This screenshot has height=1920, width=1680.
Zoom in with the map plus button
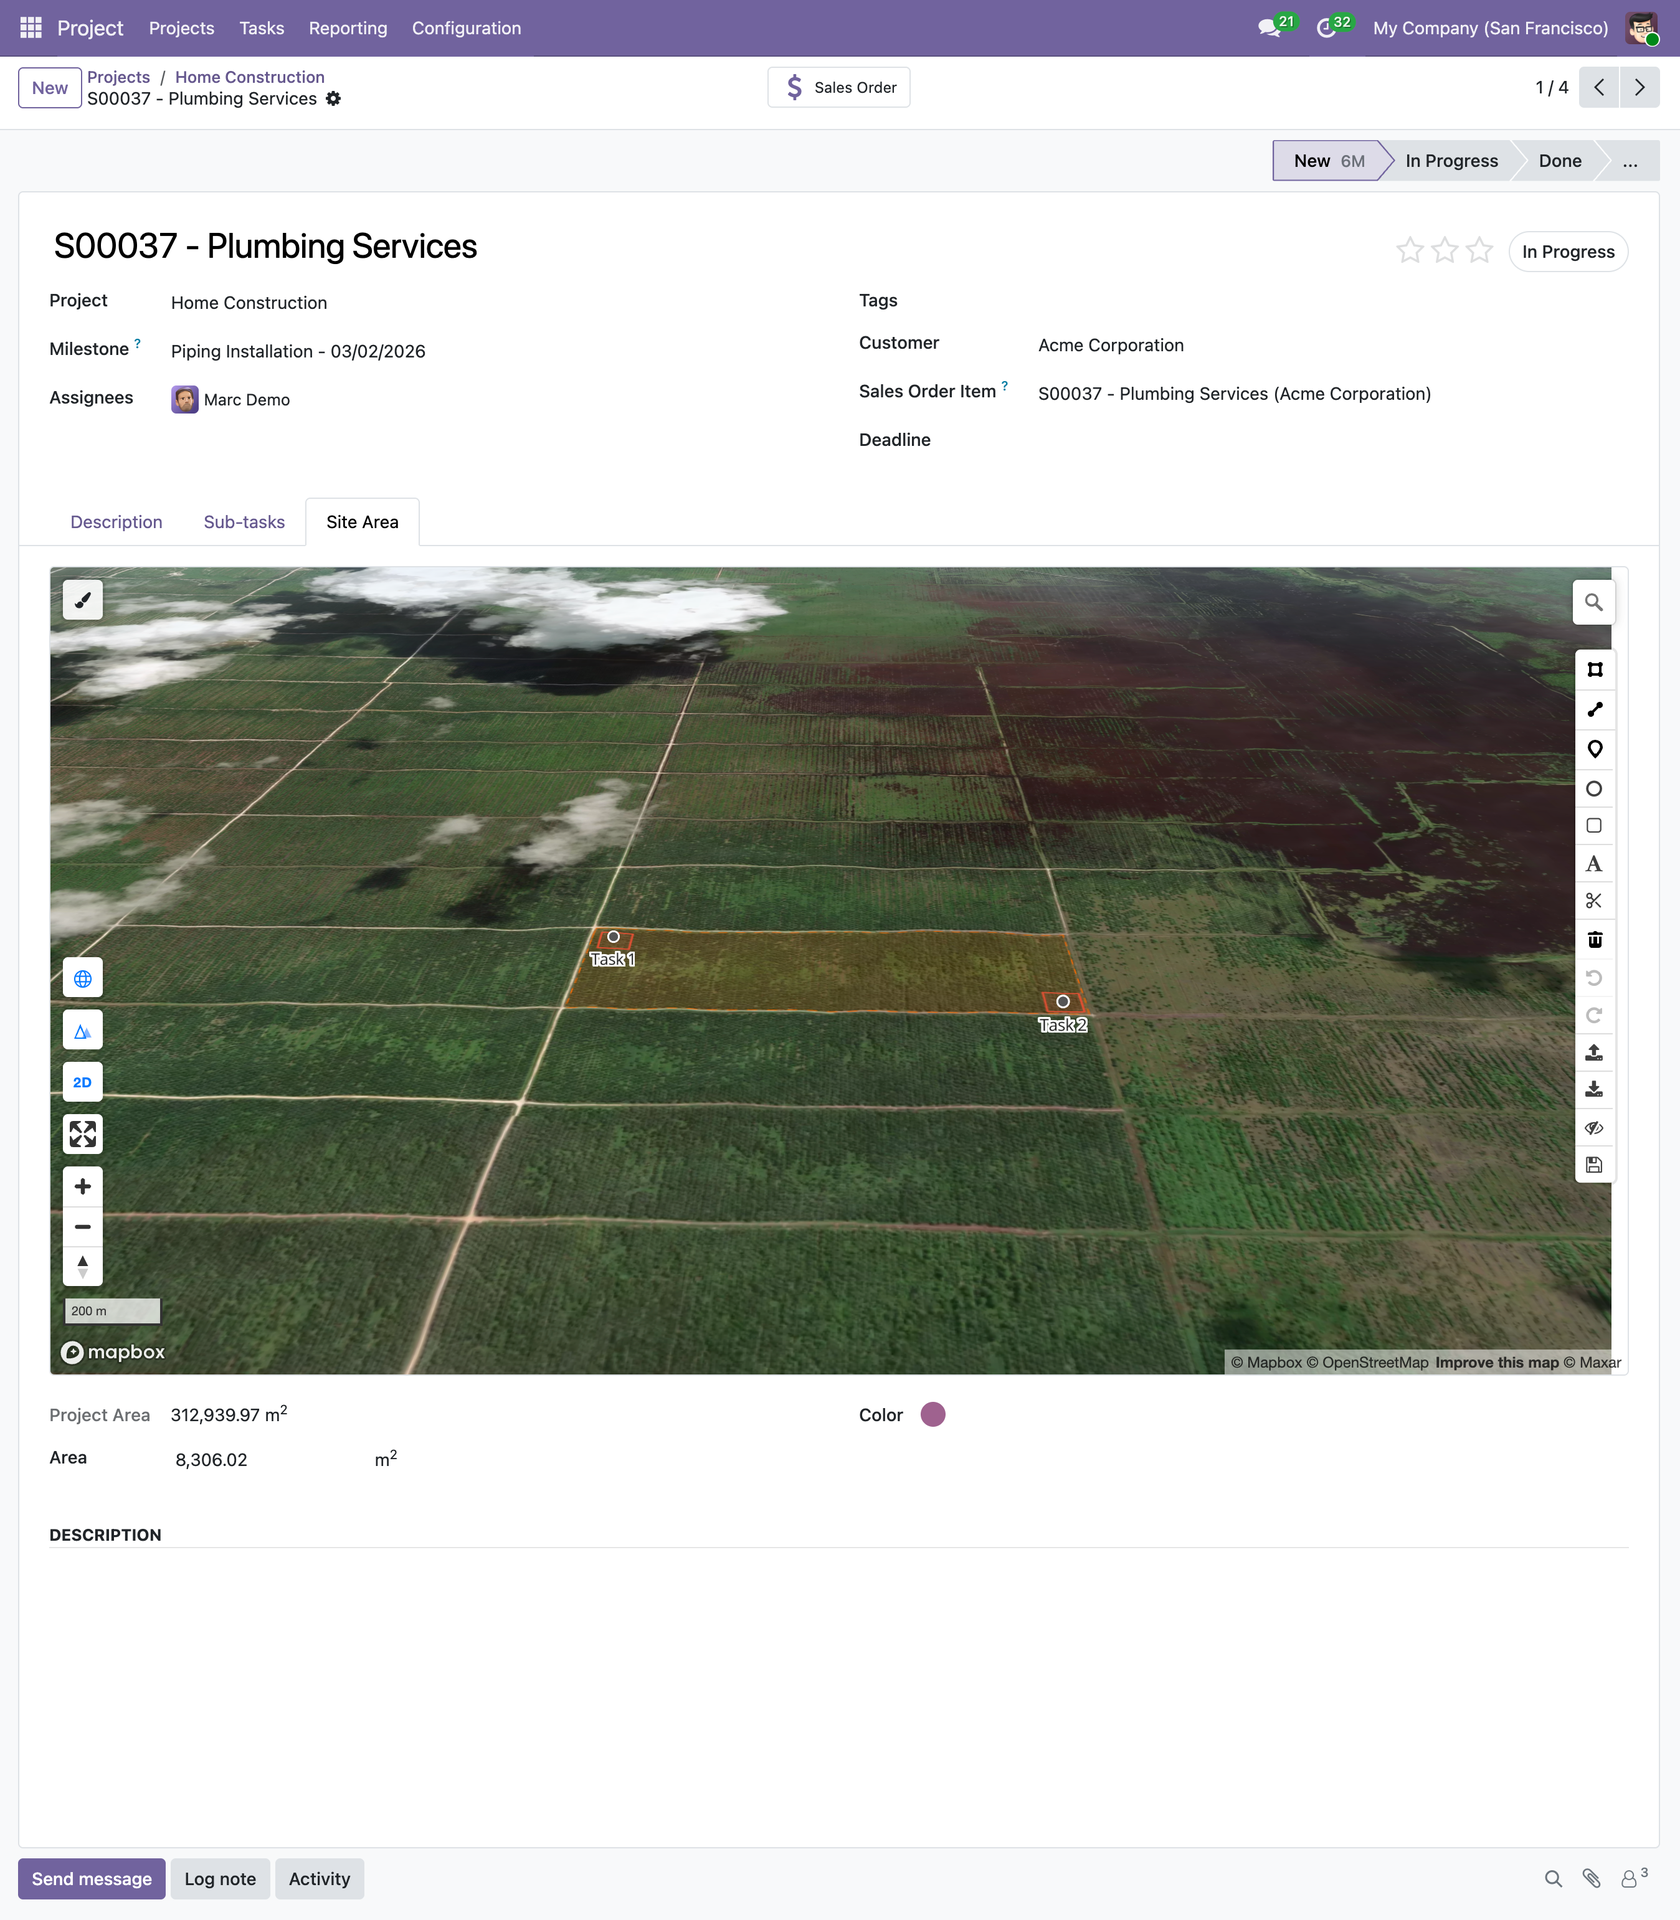(x=83, y=1186)
